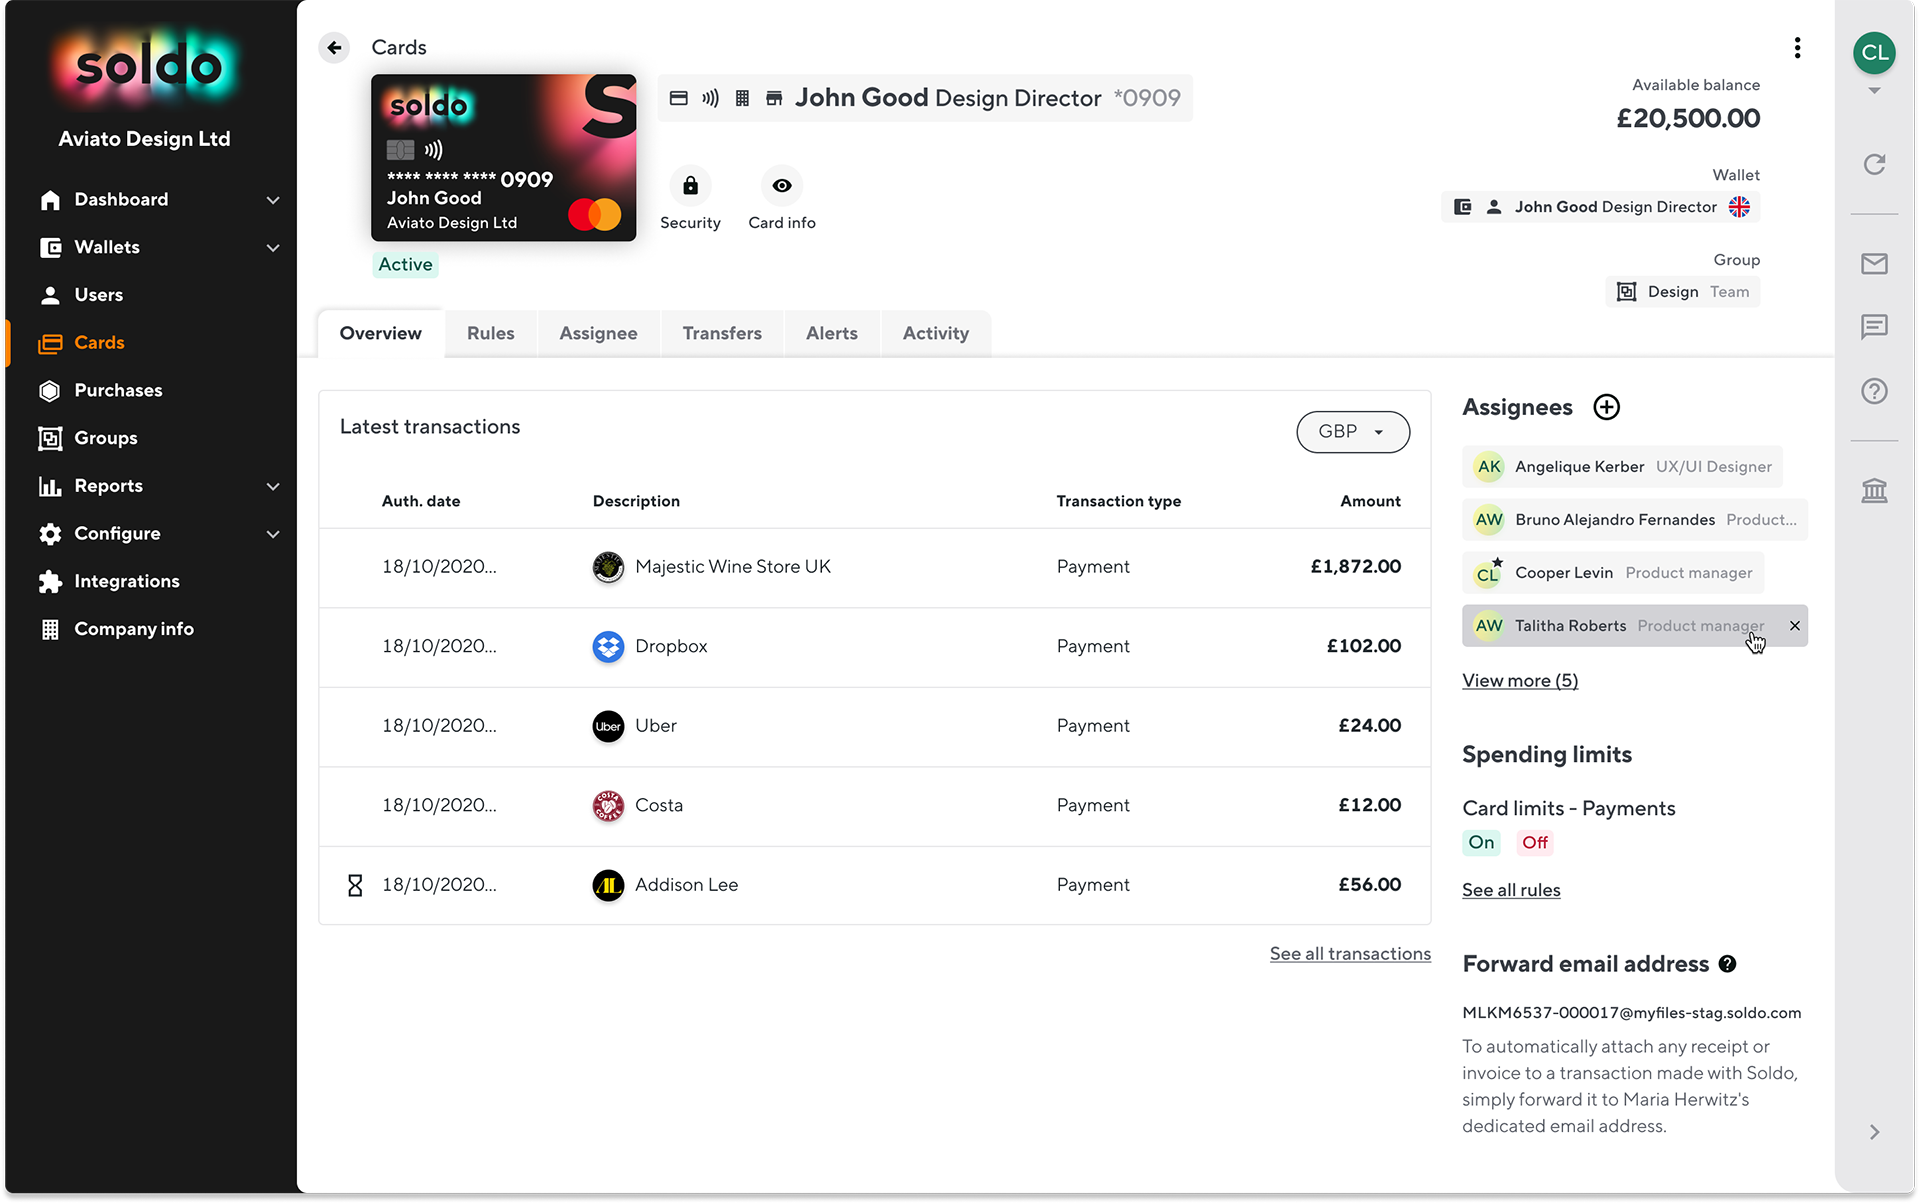Switch to the Transfers tab

coord(722,333)
